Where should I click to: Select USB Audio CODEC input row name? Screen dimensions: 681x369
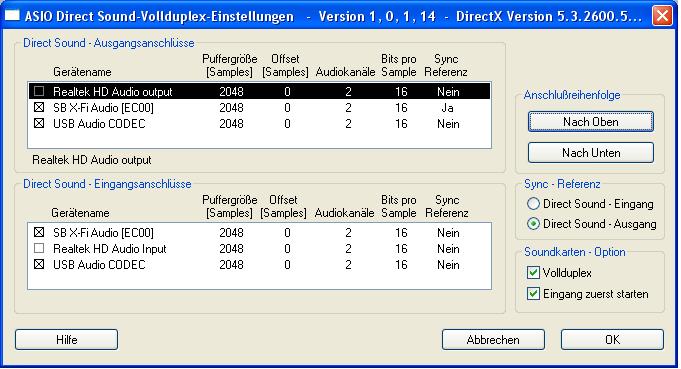click(99, 265)
